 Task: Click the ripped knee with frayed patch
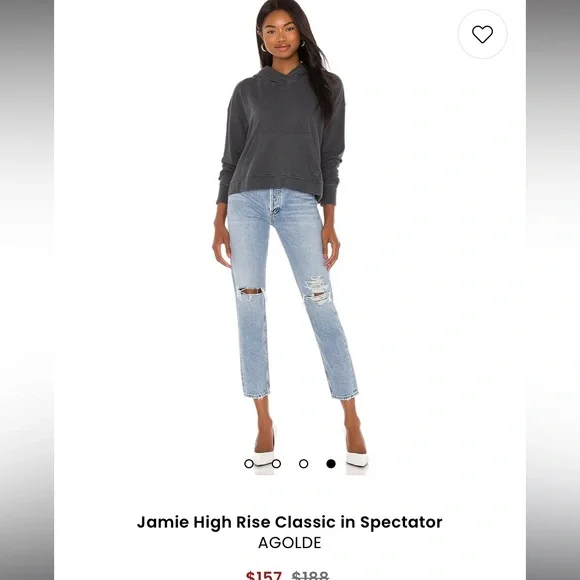pyautogui.click(x=317, y=290)
